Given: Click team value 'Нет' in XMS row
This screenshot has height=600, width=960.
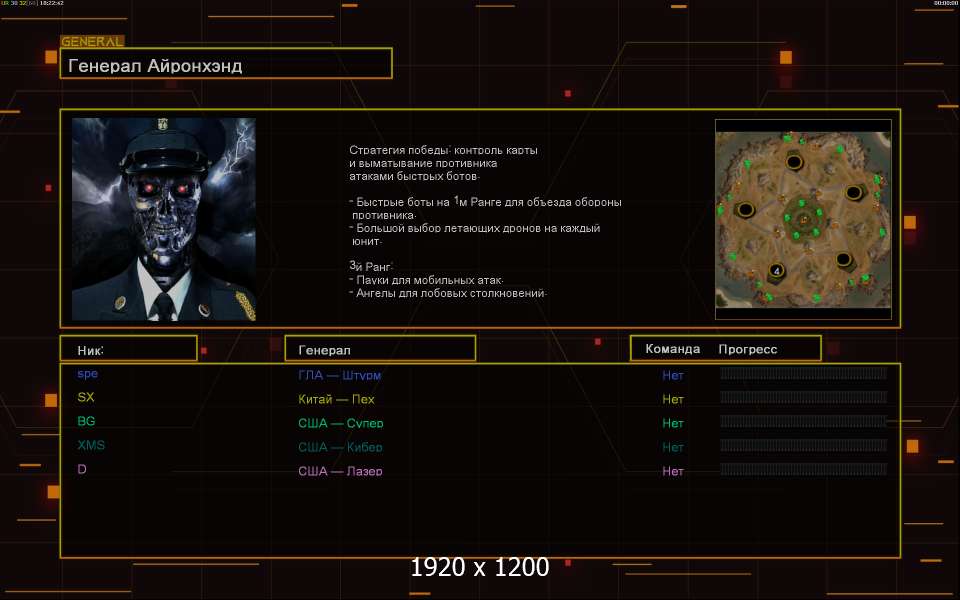Looking at the screenshot, I should coord(672,447).
